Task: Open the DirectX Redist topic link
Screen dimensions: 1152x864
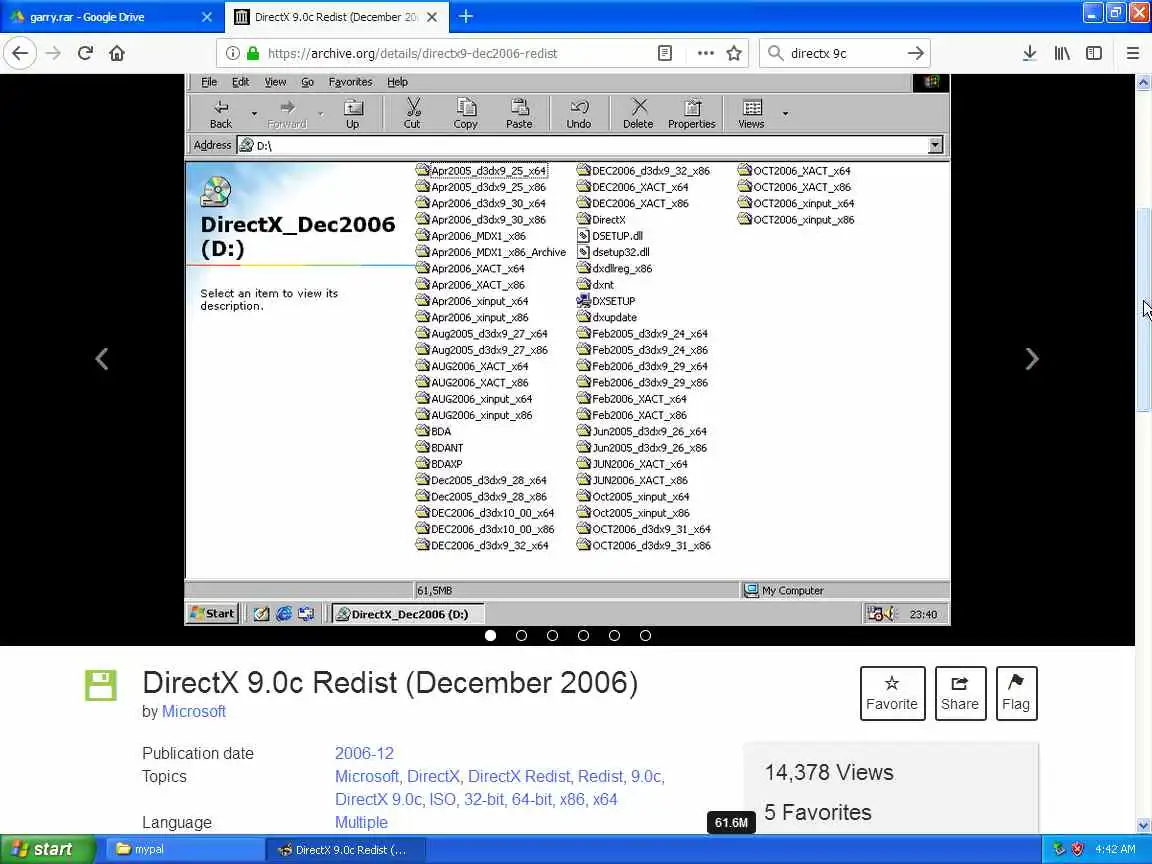Action: [x=519, y=777]
